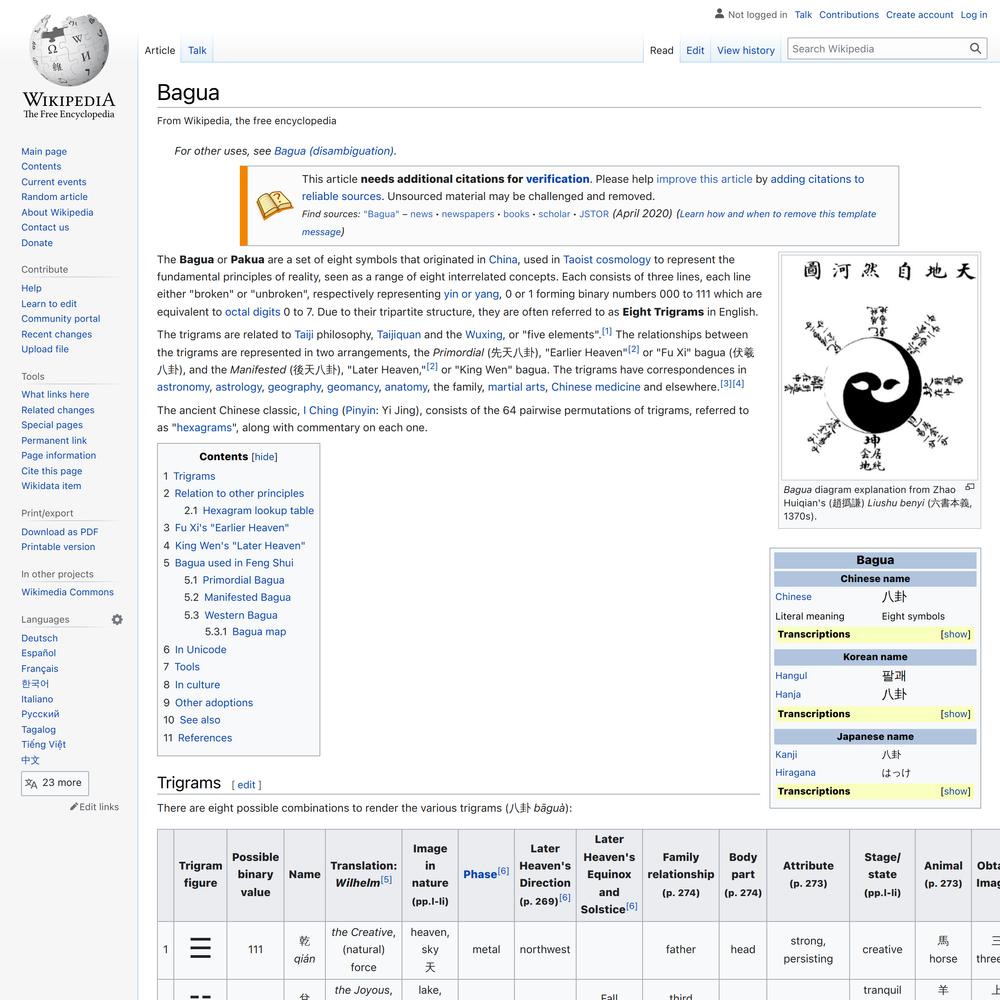Open Main page sidebar link
This screenshot has height=1000, width=1000.
point(44,151)
